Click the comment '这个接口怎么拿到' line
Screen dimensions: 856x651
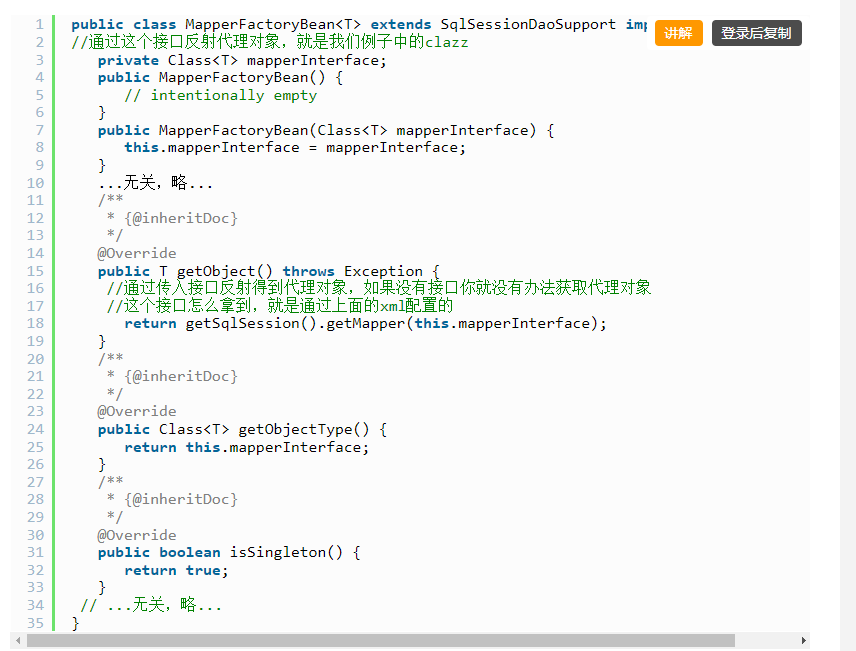(280, 305)
